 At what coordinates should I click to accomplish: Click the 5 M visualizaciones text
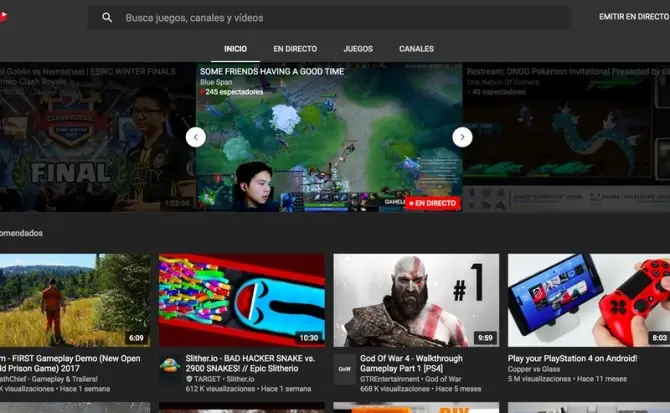pos(540,379)
